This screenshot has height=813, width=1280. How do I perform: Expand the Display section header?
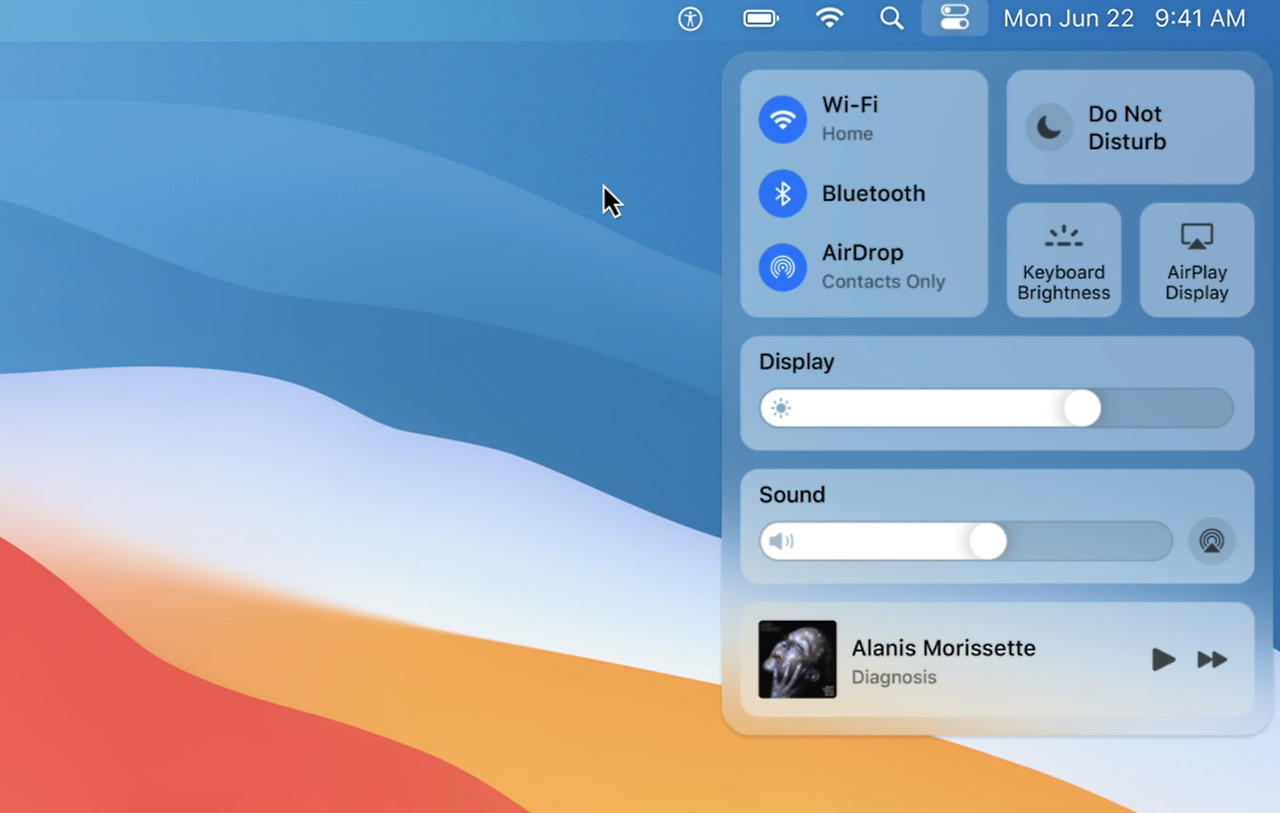[x=796, y=362]
